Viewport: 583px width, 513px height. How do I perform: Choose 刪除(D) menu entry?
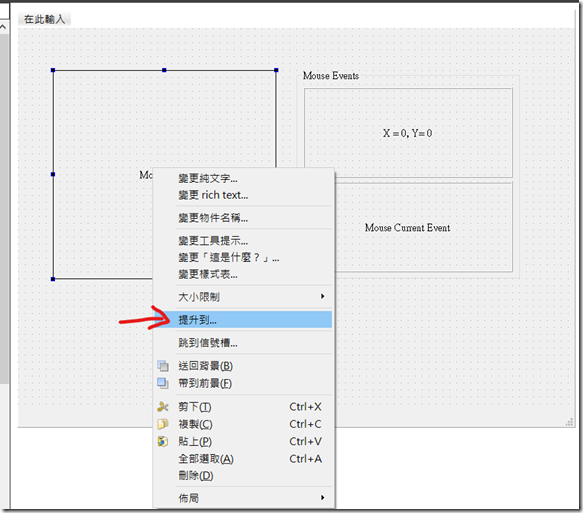(x=244, y=475)
